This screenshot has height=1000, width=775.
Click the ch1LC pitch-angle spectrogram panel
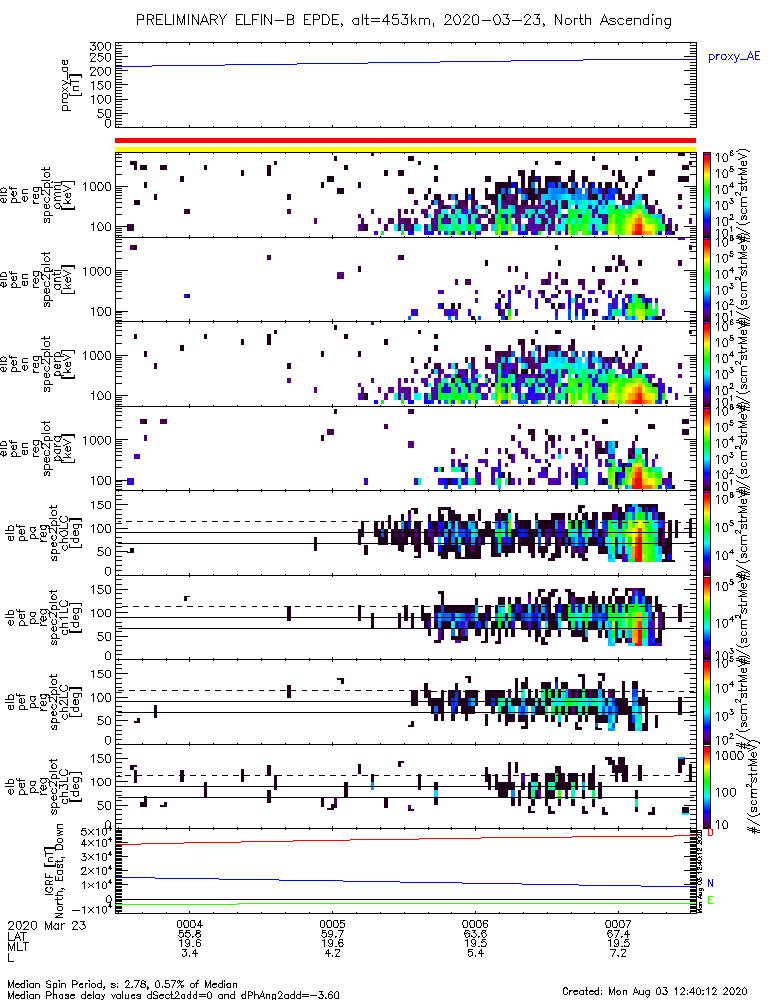point(405,617)
